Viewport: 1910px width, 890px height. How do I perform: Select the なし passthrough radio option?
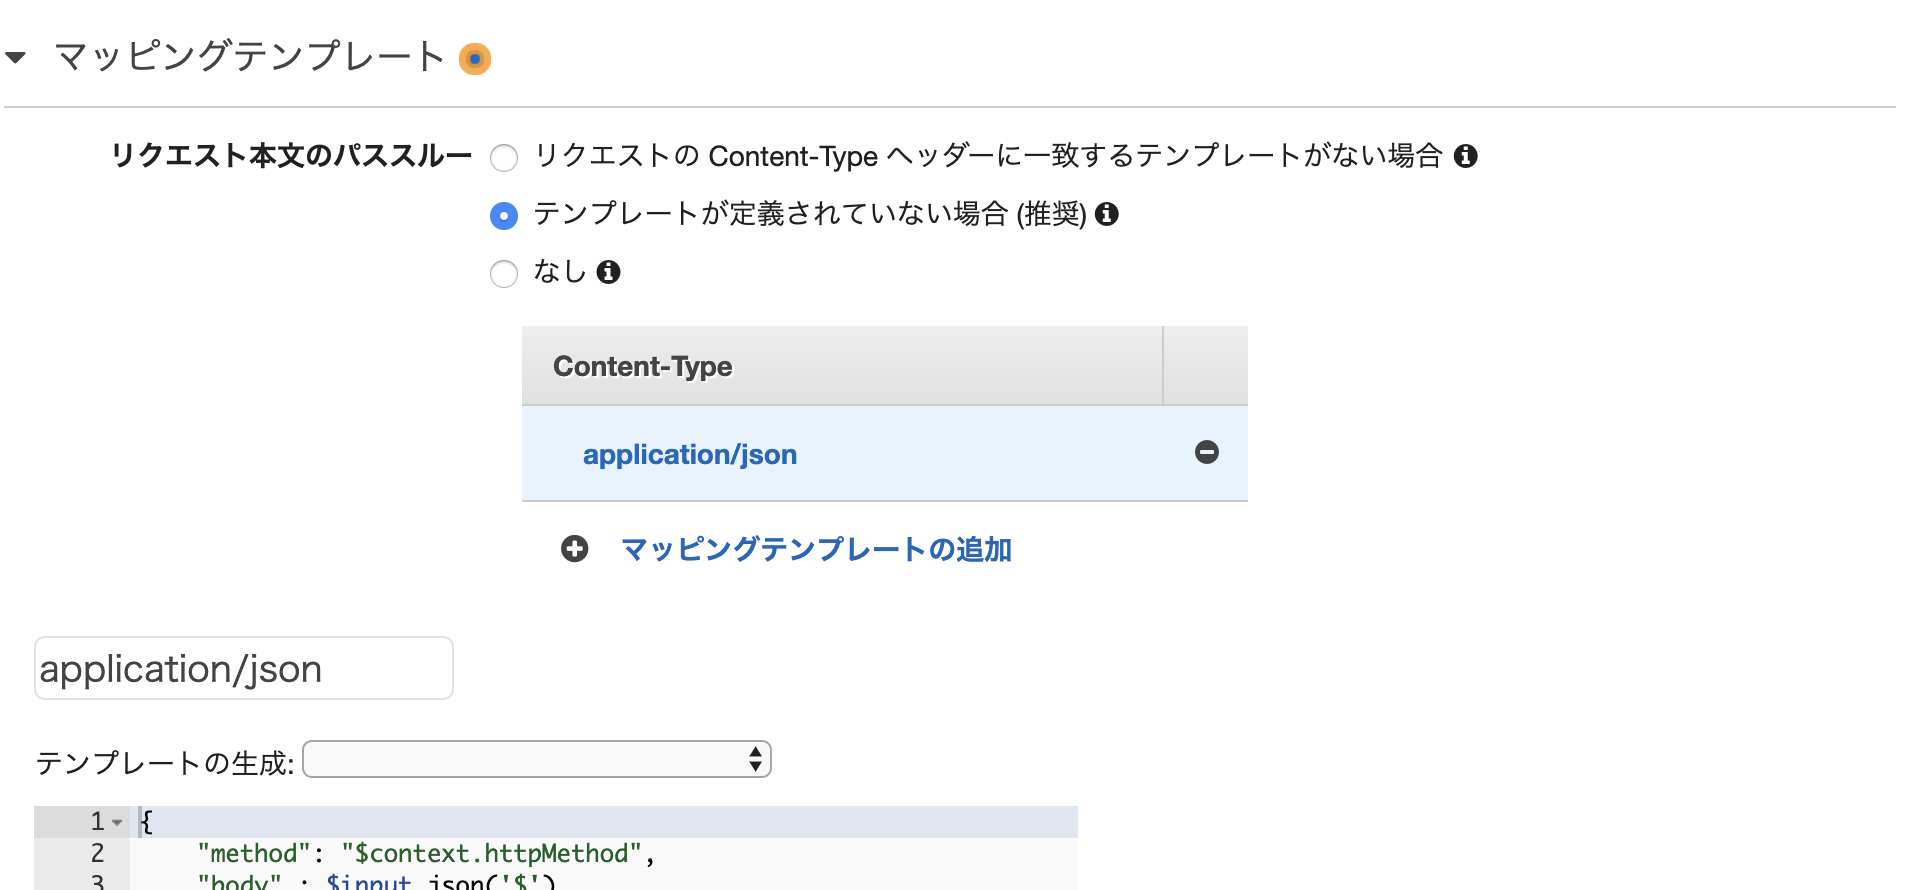504,274
